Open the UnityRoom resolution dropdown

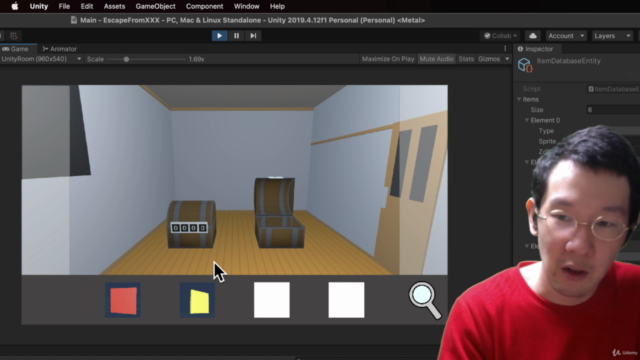click(x=41, y=59)
